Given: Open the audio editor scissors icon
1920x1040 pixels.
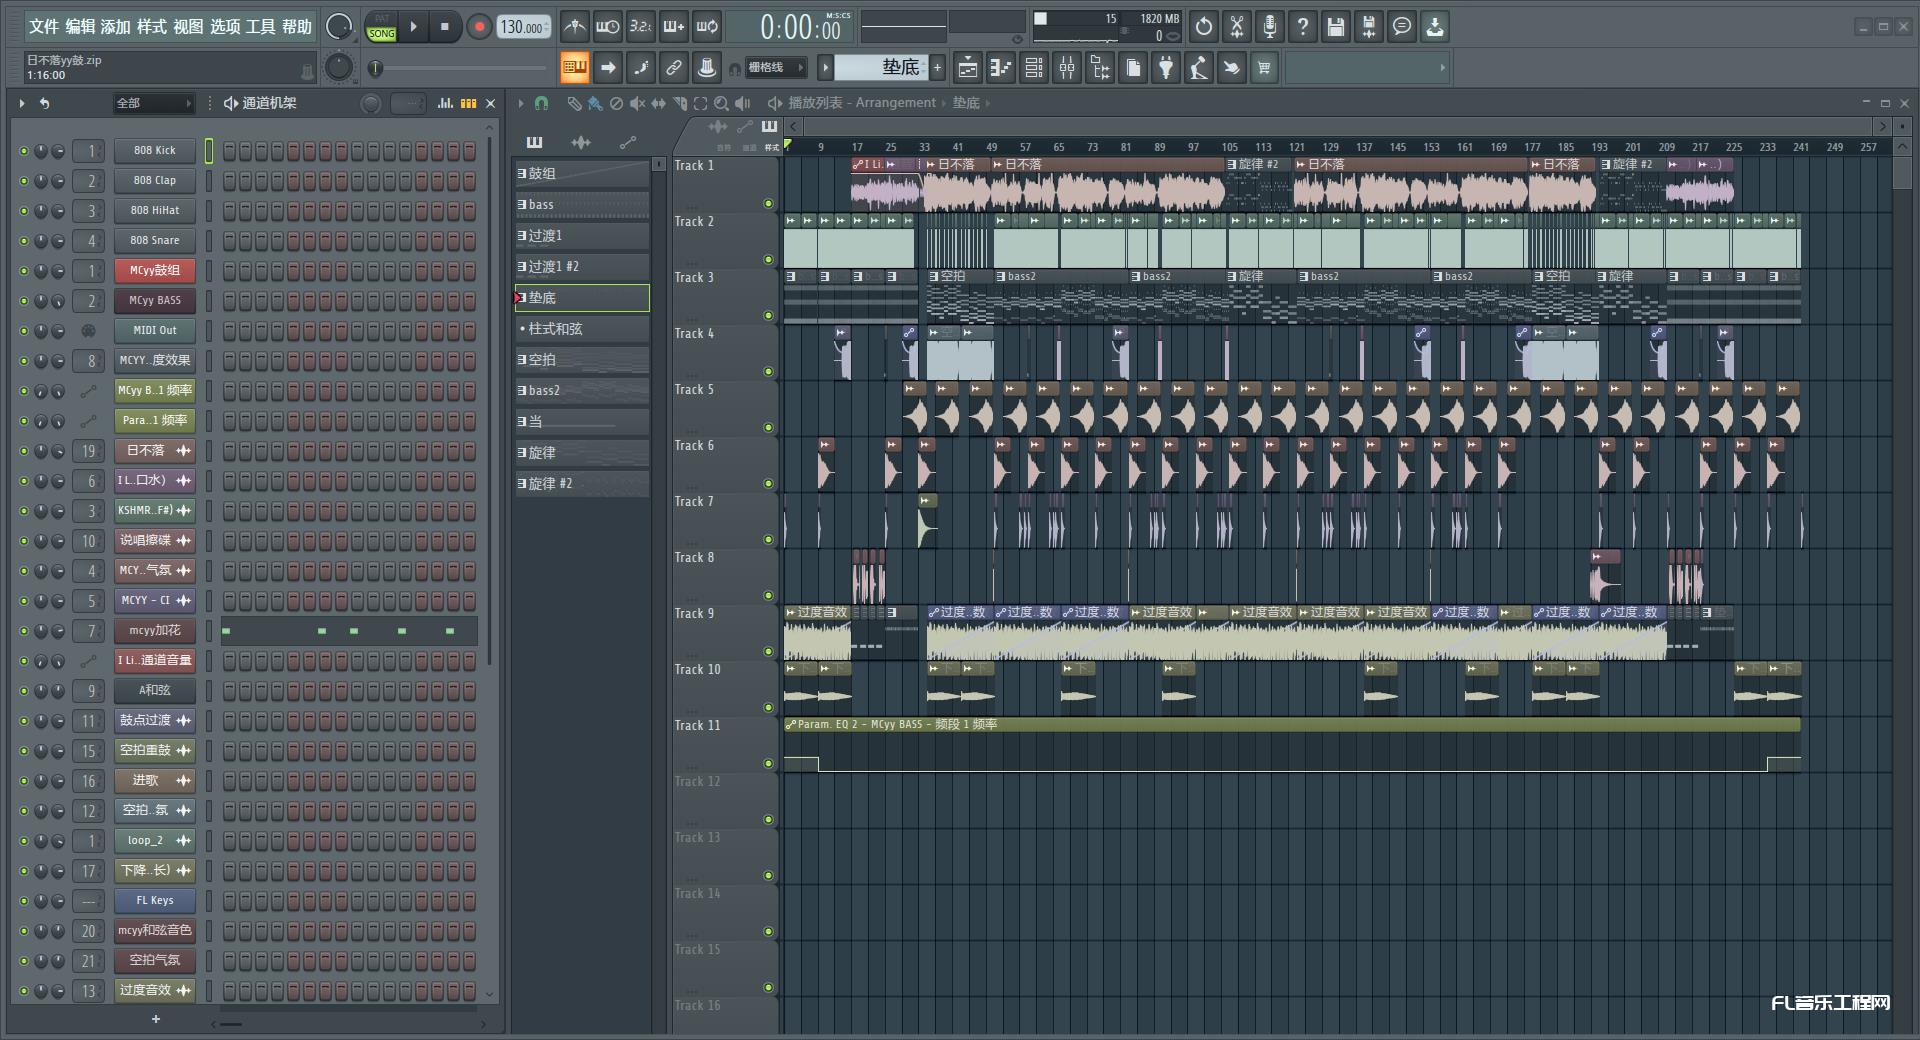Looking at the screenshot, I should pos(1237,27).
